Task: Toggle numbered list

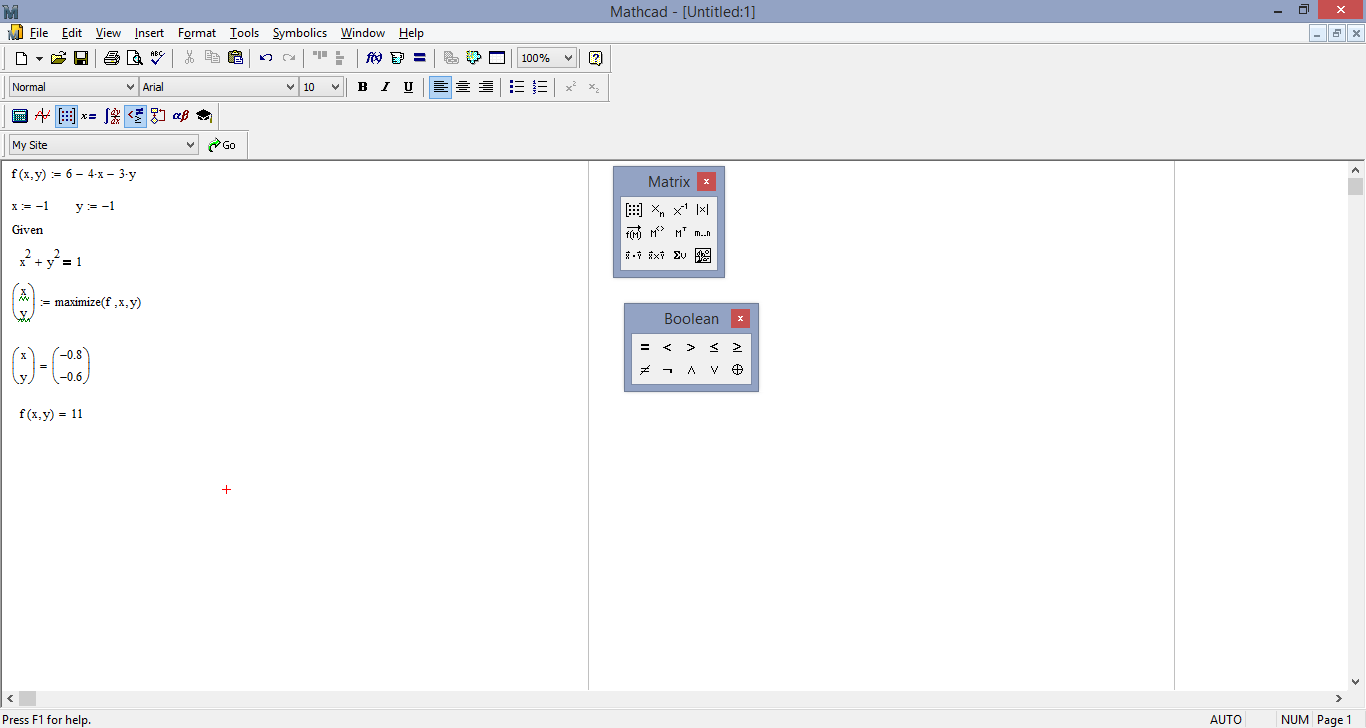Action: click(540, 87)
